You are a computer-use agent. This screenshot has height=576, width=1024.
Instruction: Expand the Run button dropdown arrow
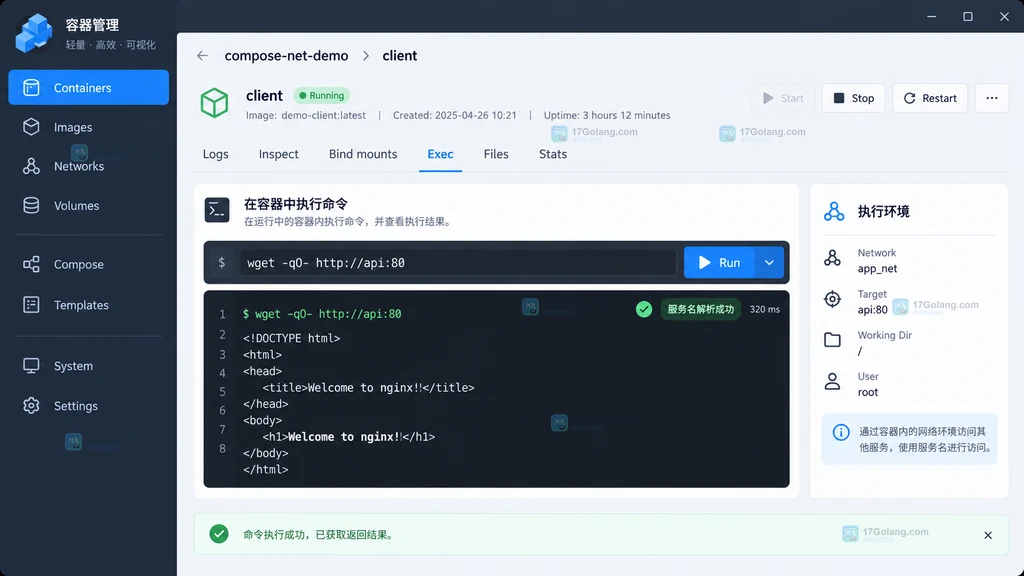(769, 263)
